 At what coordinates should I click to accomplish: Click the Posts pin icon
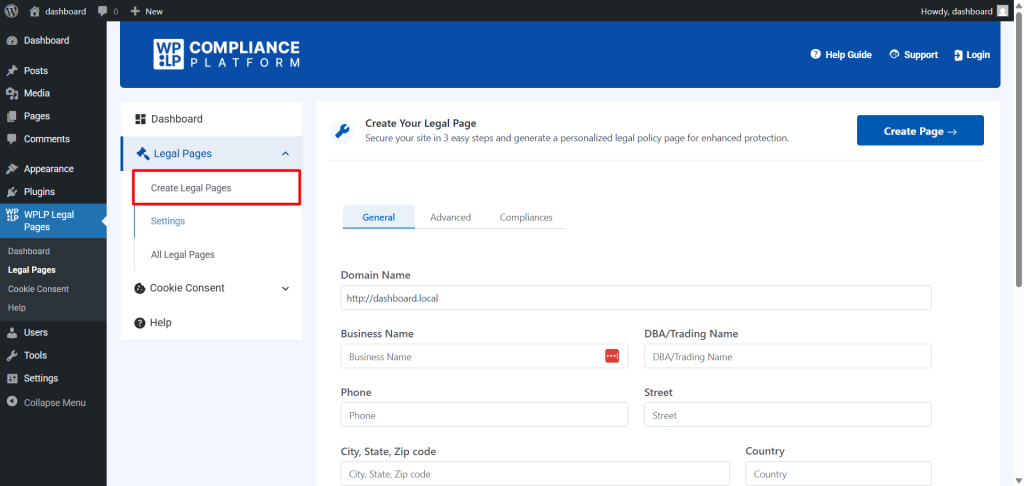[x=12, y=71]
